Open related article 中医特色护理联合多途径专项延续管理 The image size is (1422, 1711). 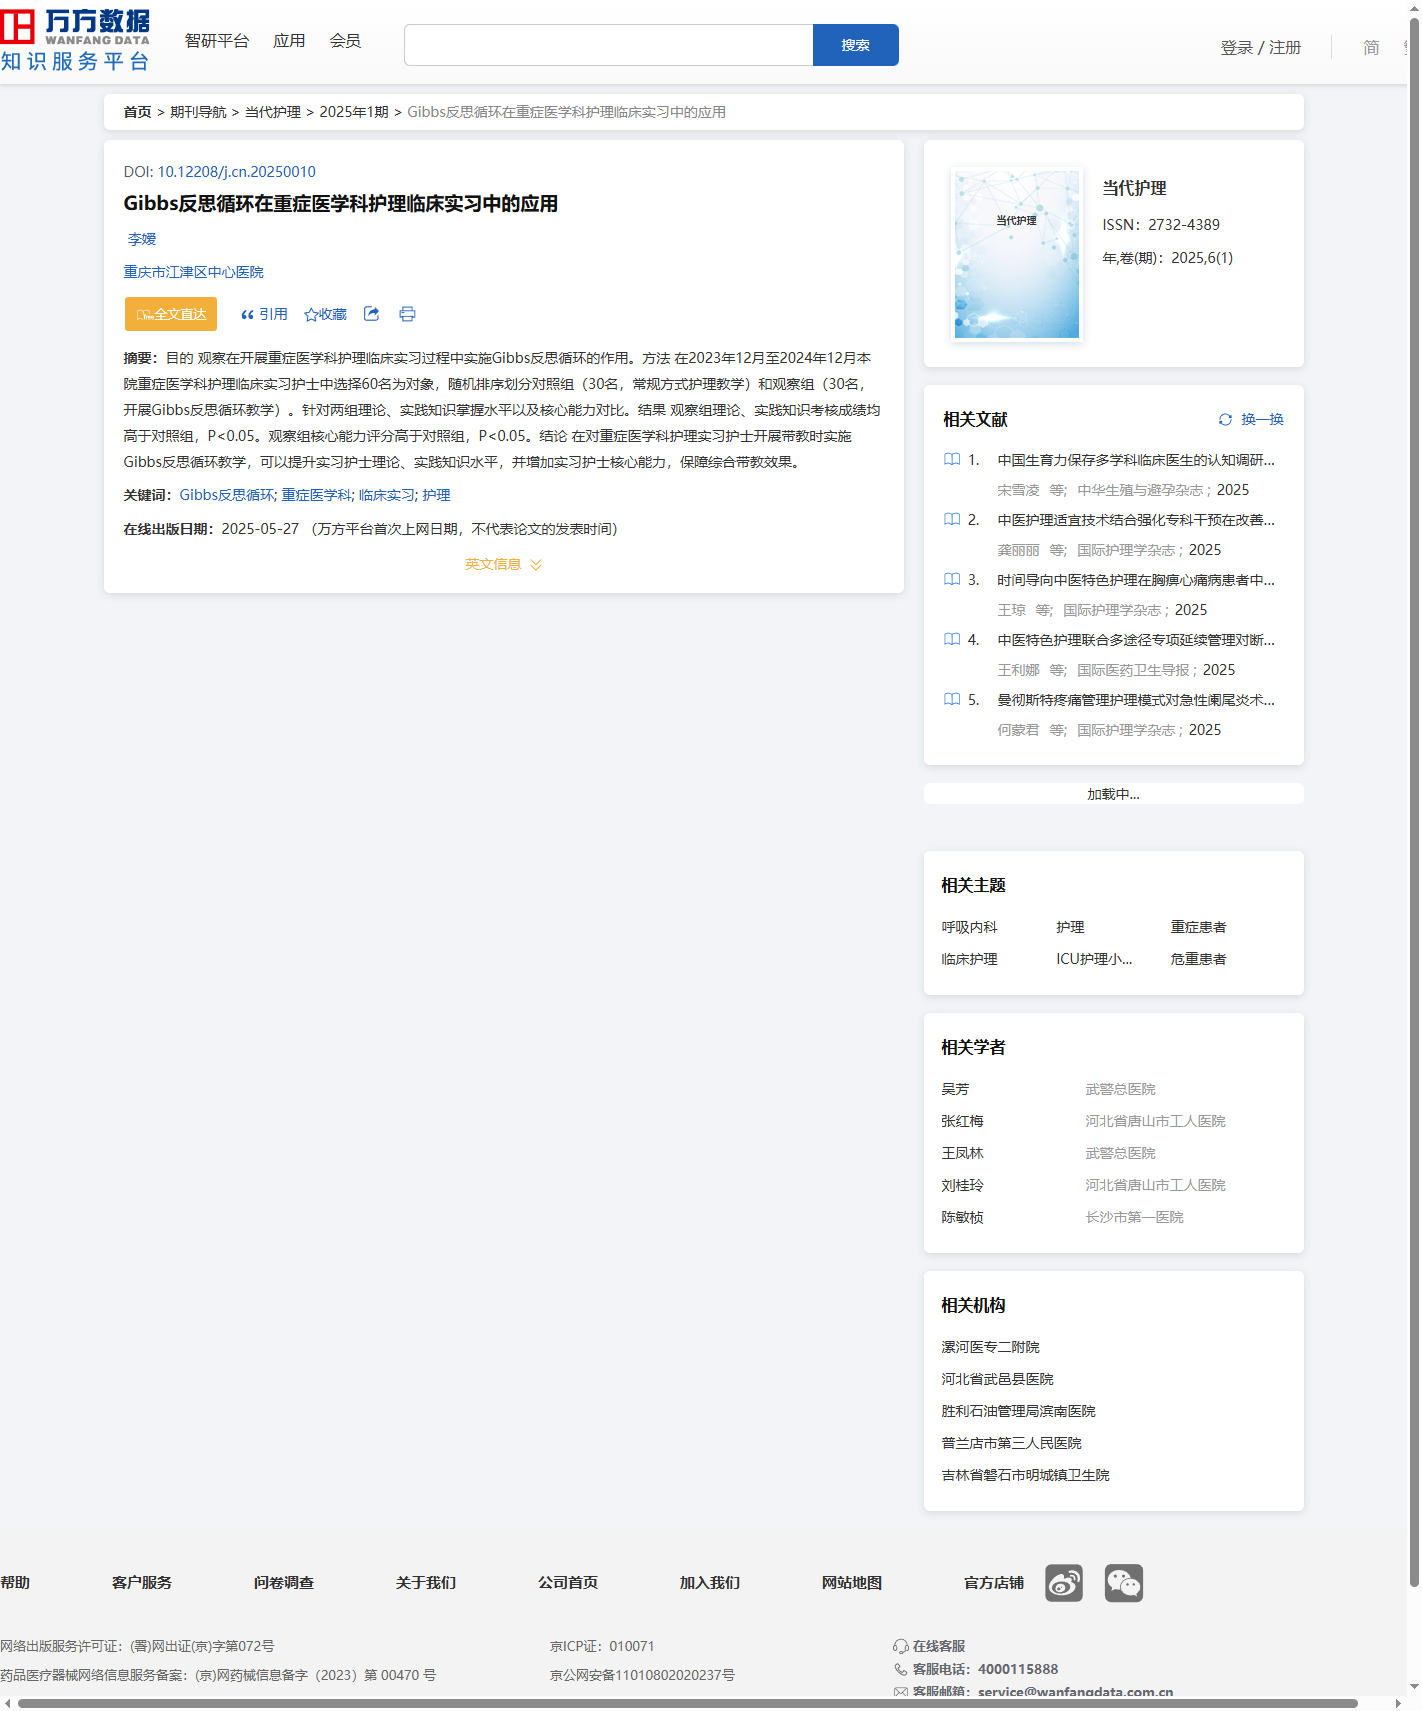point(1136,640)
